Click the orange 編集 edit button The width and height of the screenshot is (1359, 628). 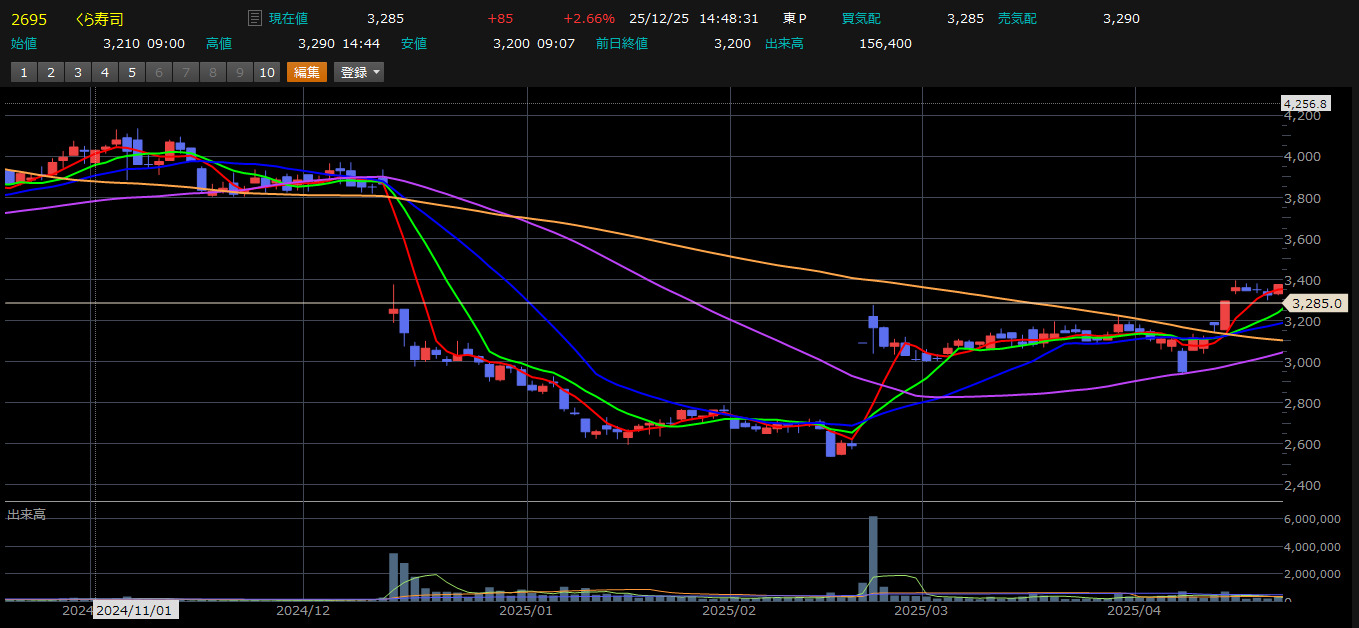tap(307, 72)
